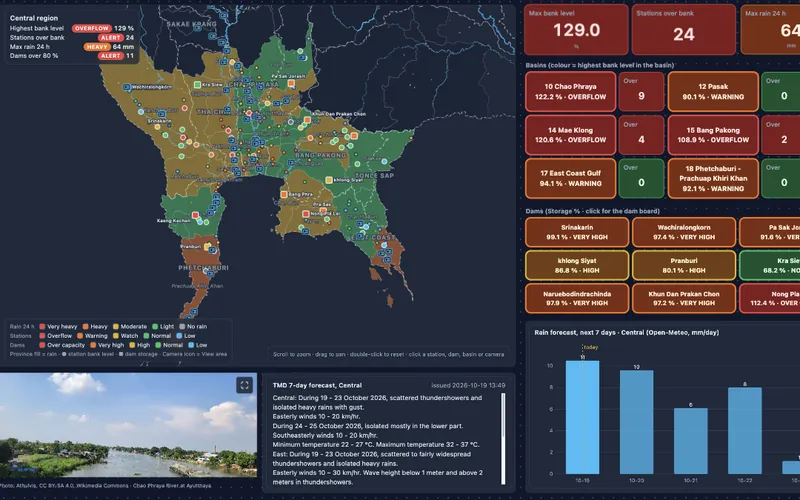Open the khlong Siyat dam card
Image resolution: width=800 pixels, height=500 pixels.
[577, 265]
